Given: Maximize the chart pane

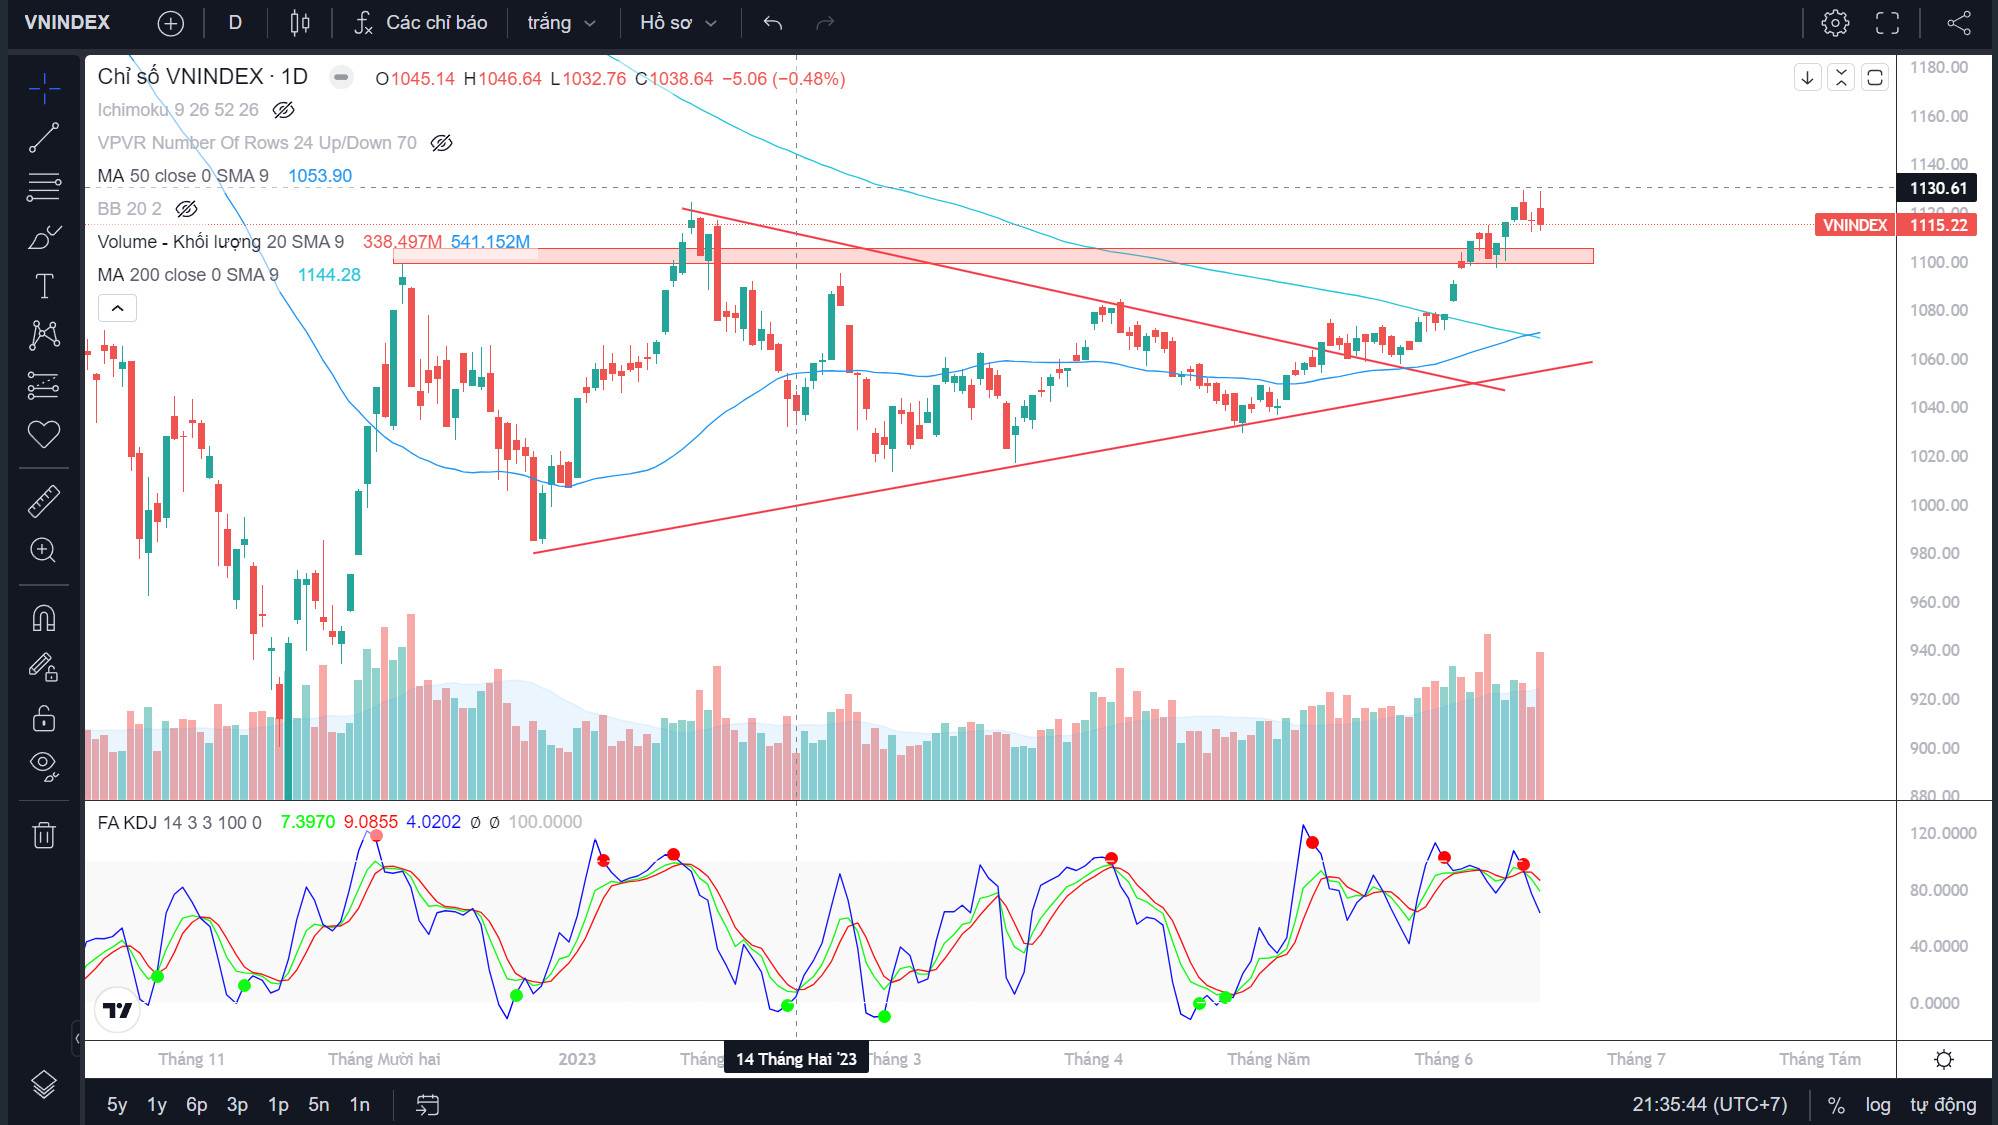Looking at the screenshot, I should click(x=1875, y=77).
